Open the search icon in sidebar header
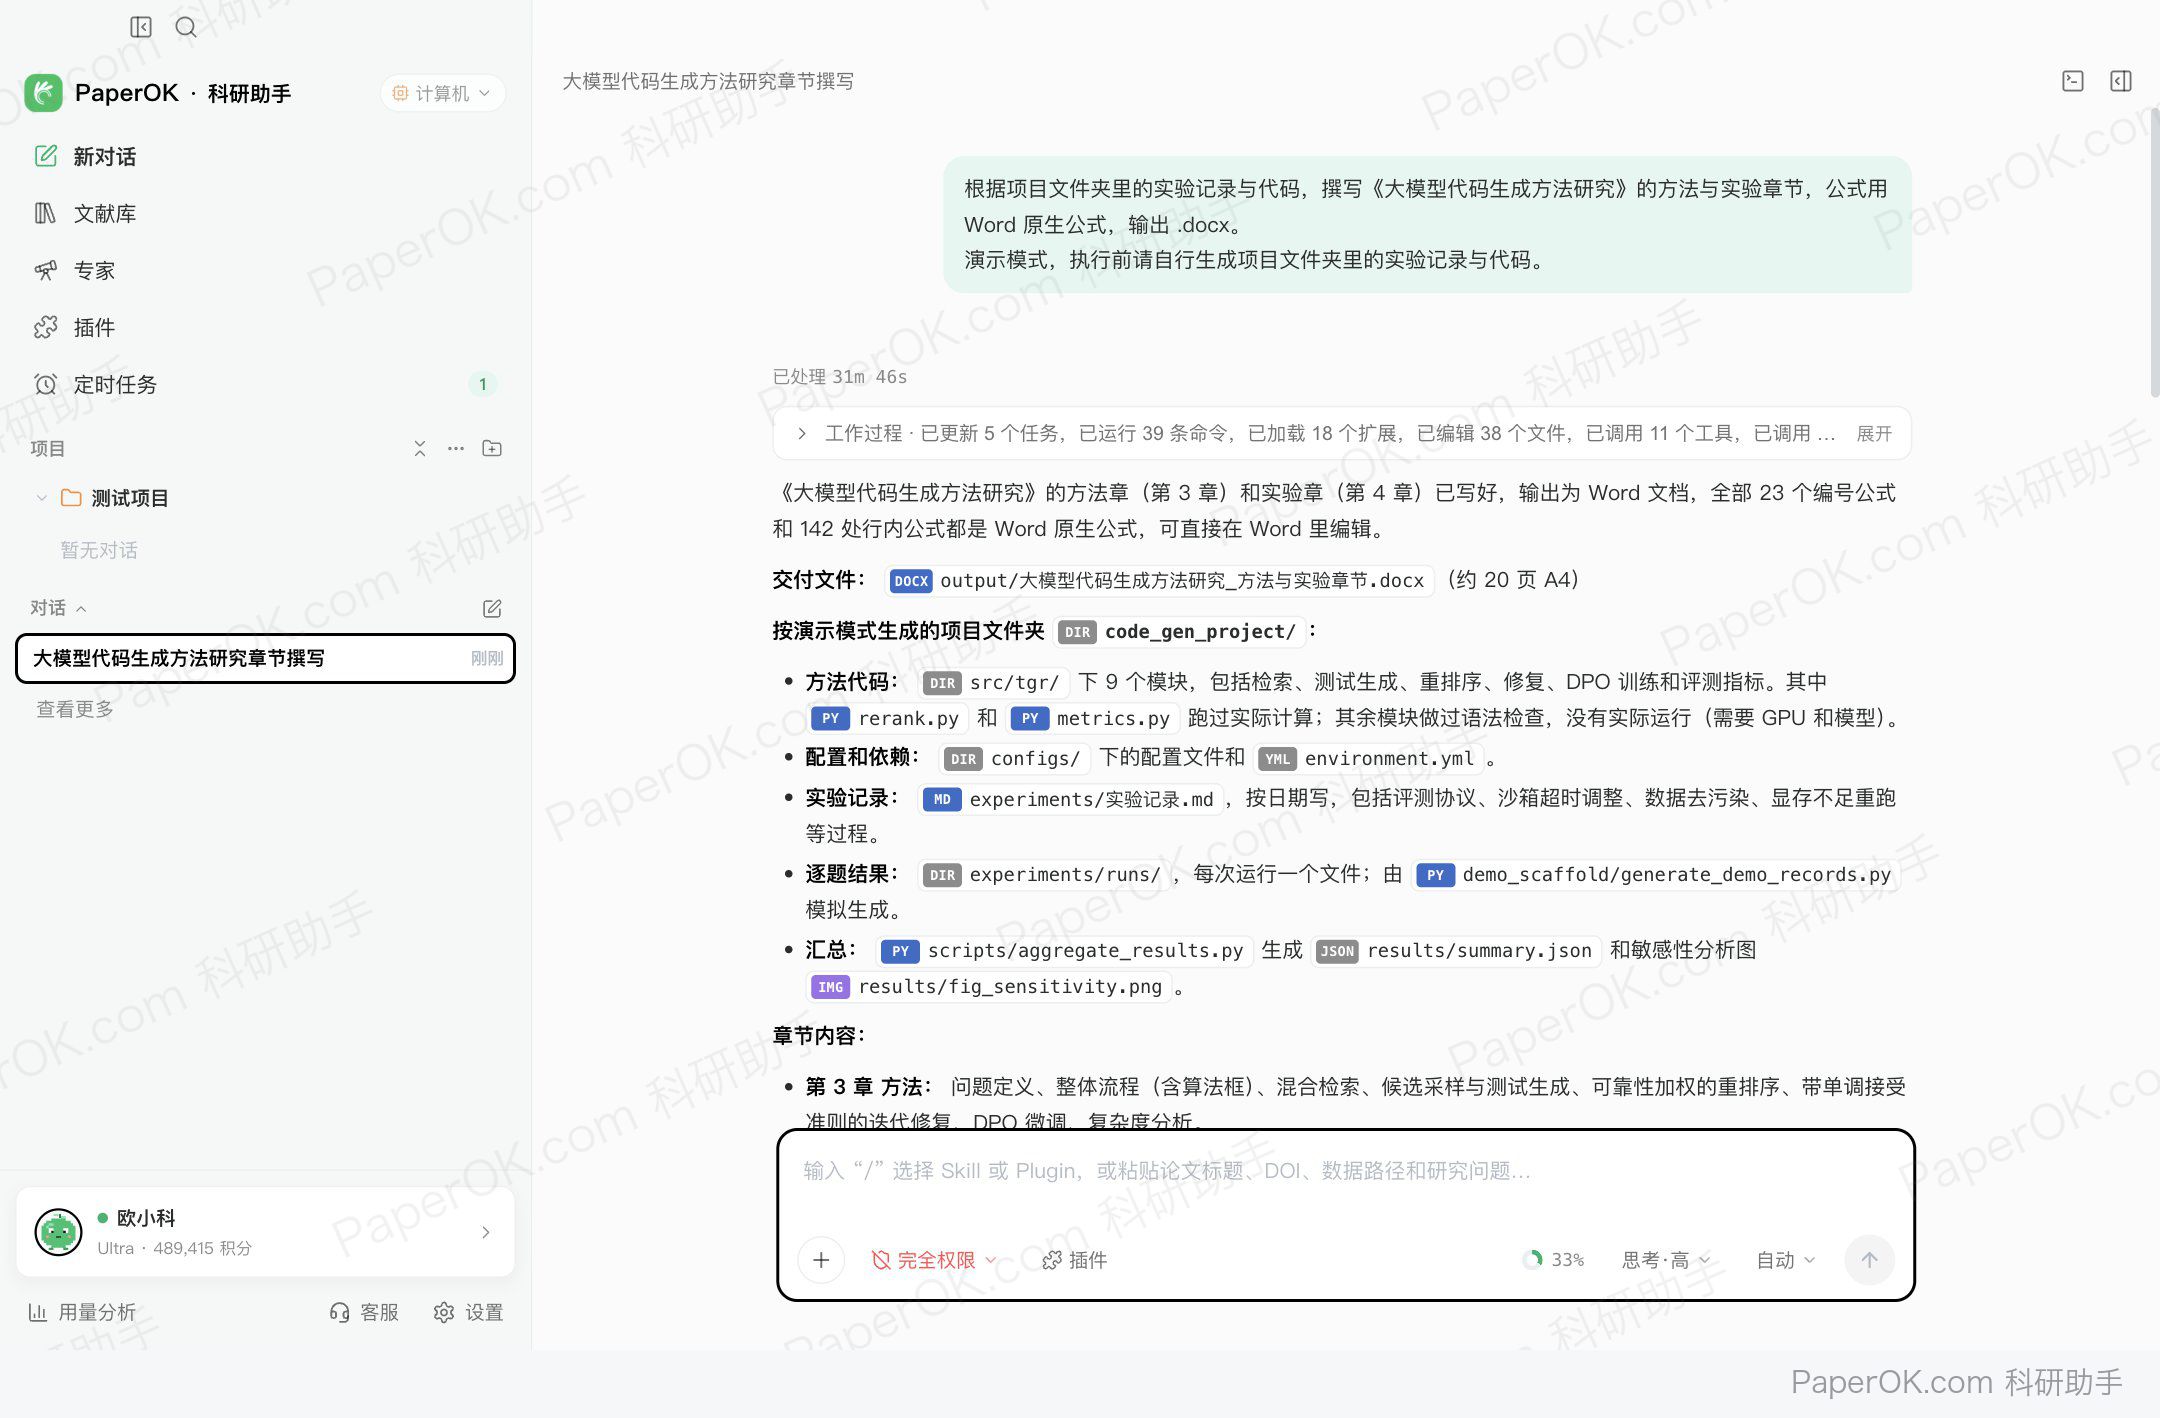The width and height of the screenshot is (2160, 1418). [186, 27]
